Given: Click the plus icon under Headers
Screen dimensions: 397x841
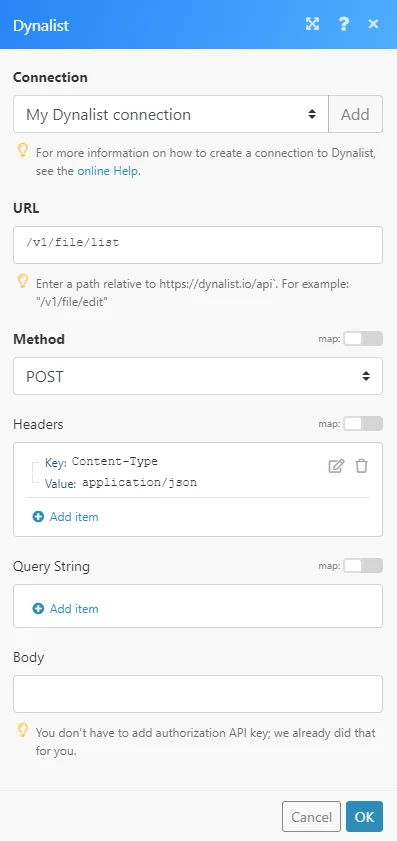Looking at the screenshot, I should click(x=38, y=517).
